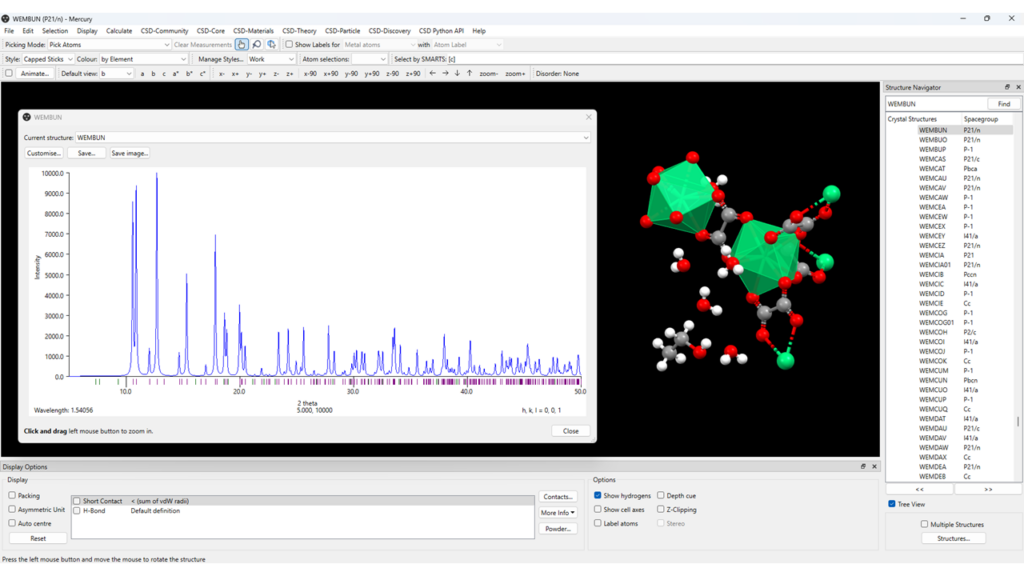This screenshot has height=576, width=1024.
Task: Enable the Packing checkbox
Action: 12,495
